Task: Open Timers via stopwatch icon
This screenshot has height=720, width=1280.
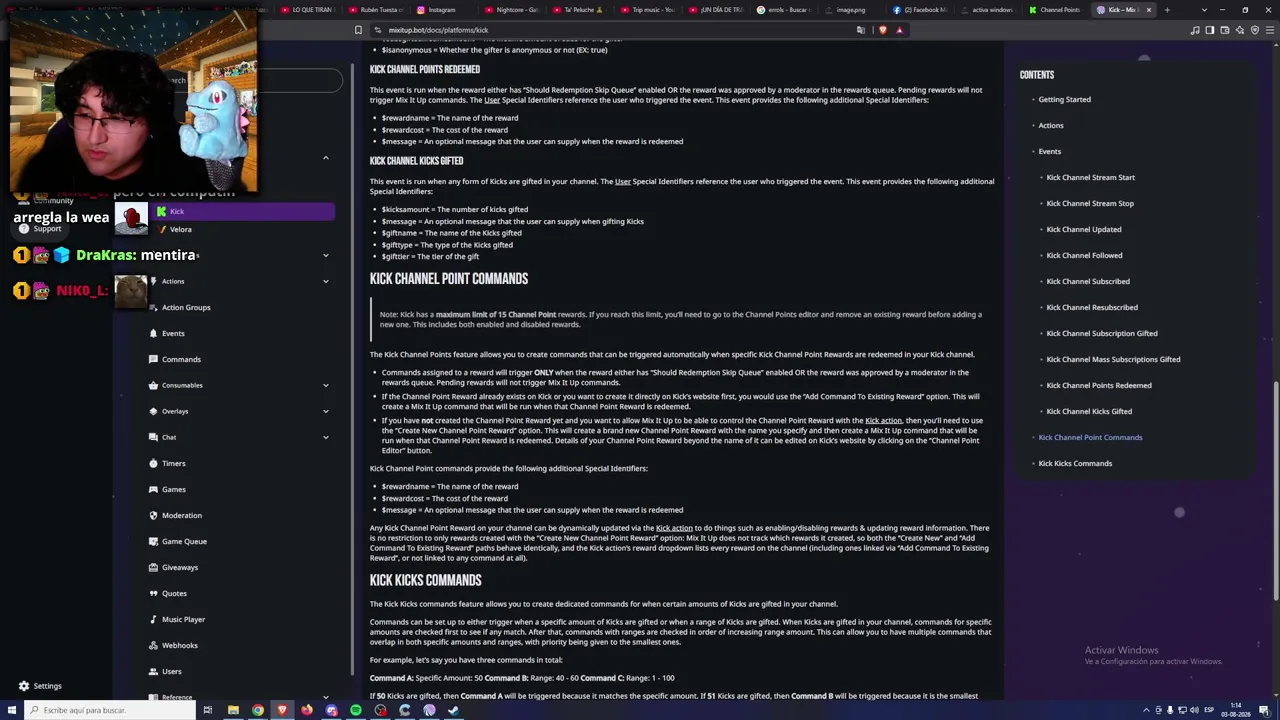Action: click(153, 463)
